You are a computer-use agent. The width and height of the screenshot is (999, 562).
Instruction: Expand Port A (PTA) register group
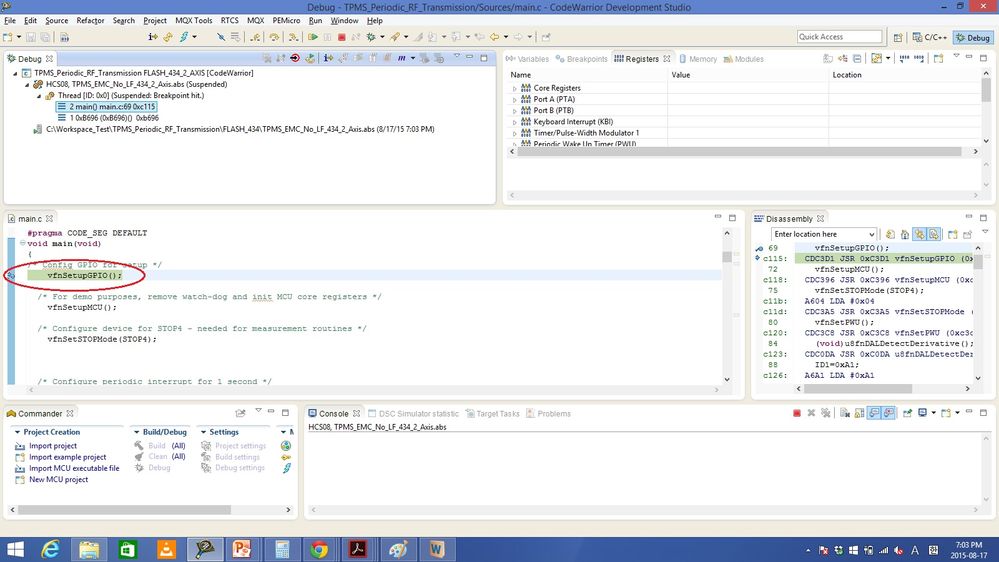coord(515,99)
